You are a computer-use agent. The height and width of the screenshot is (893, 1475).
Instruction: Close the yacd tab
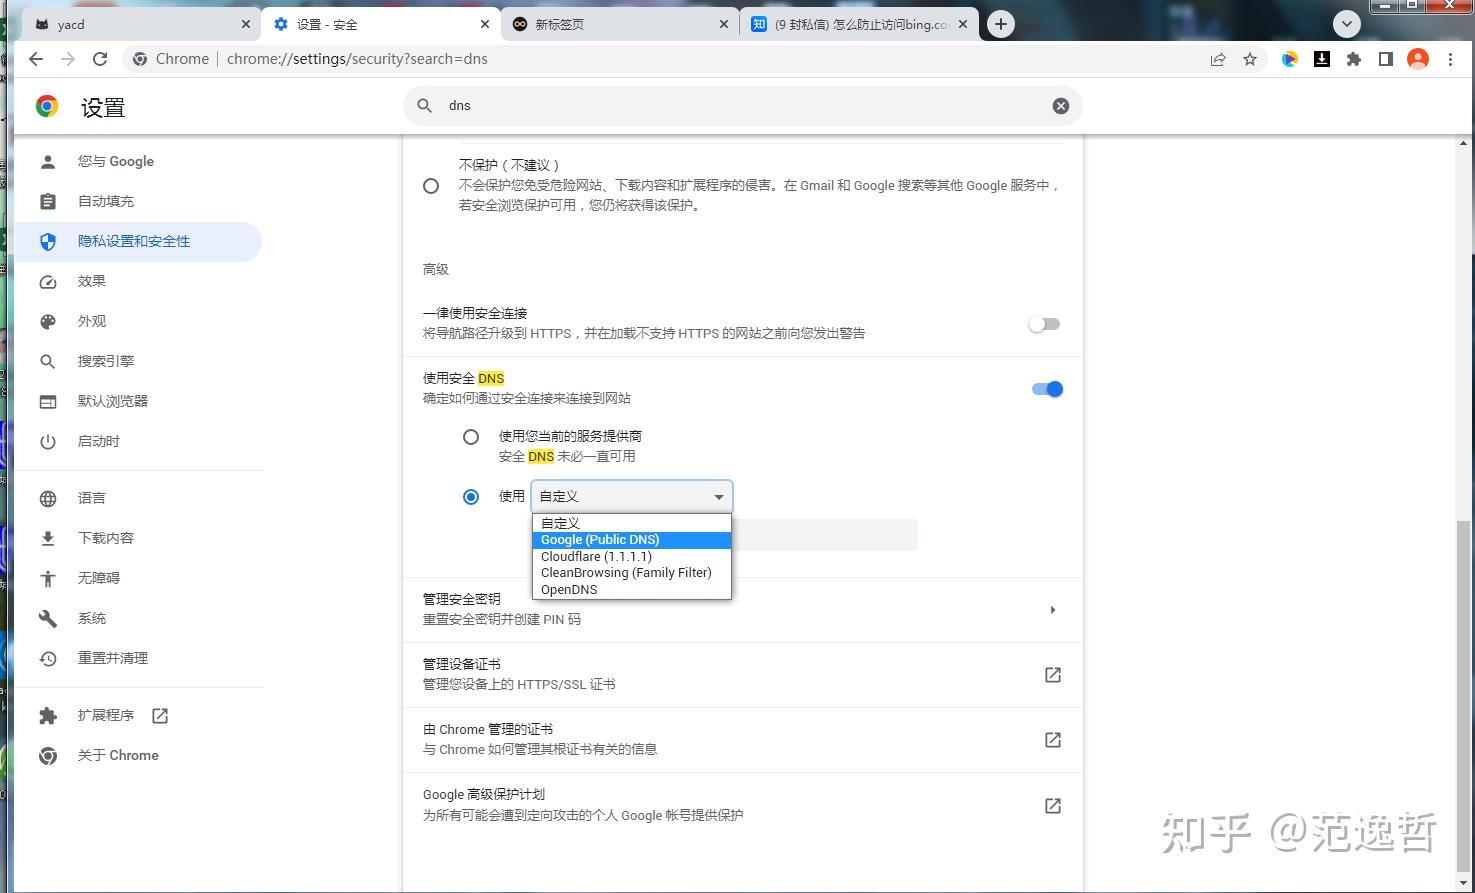[246, 24]
